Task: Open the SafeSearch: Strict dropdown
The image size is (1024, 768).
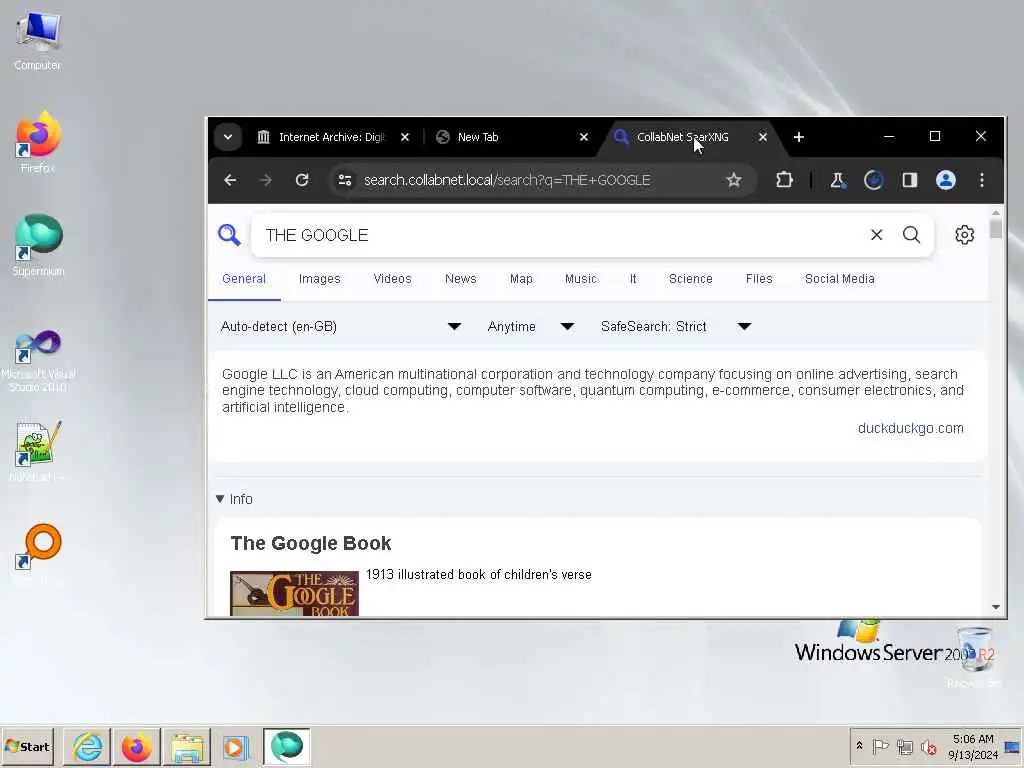Action: pos(675,327)
